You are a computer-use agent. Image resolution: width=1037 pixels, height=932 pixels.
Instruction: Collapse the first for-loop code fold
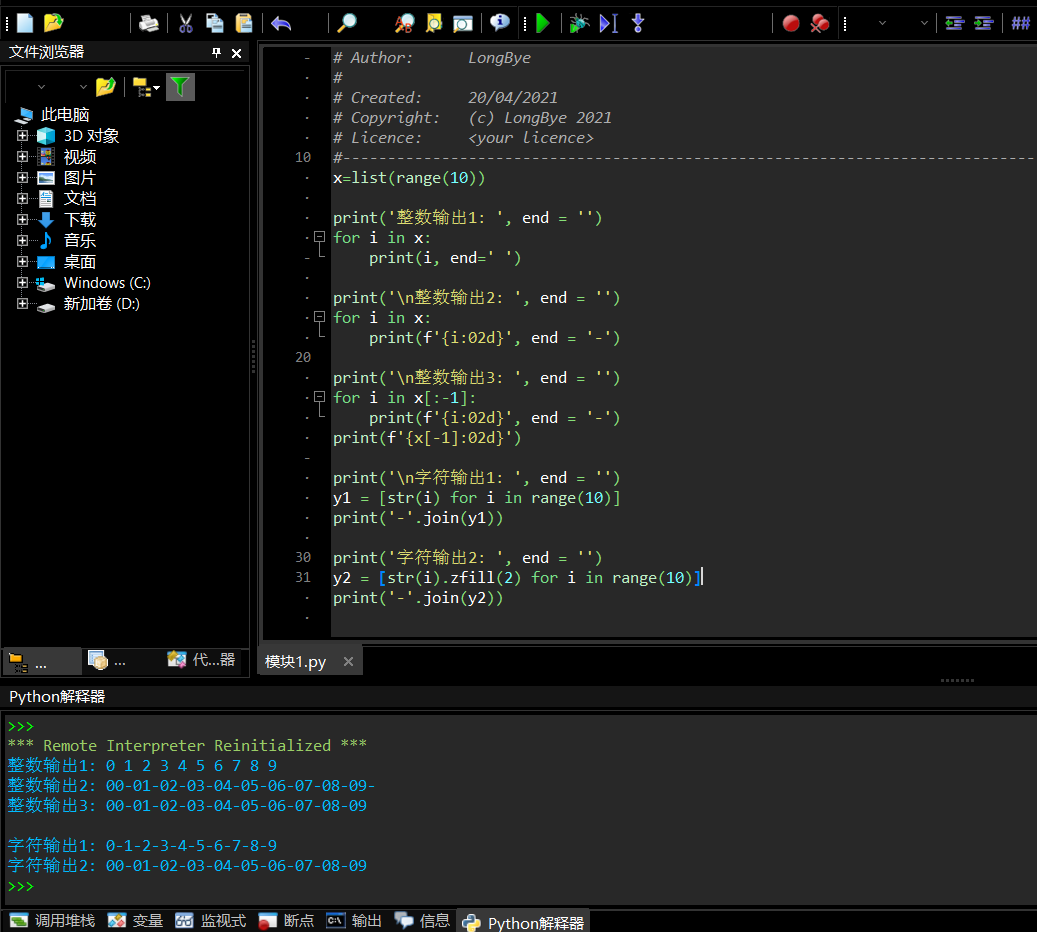[x=319, y=237]
